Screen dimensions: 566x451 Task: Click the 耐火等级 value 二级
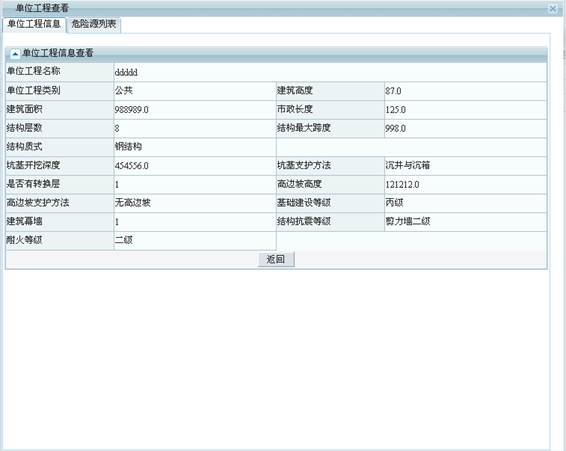click(124, 240)
